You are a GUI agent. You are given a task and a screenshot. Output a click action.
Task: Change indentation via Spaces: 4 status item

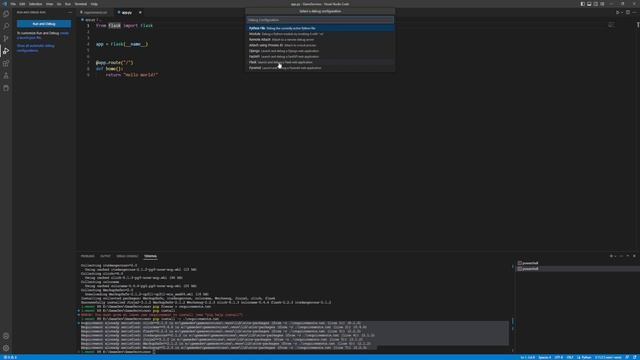coord(544,357)
